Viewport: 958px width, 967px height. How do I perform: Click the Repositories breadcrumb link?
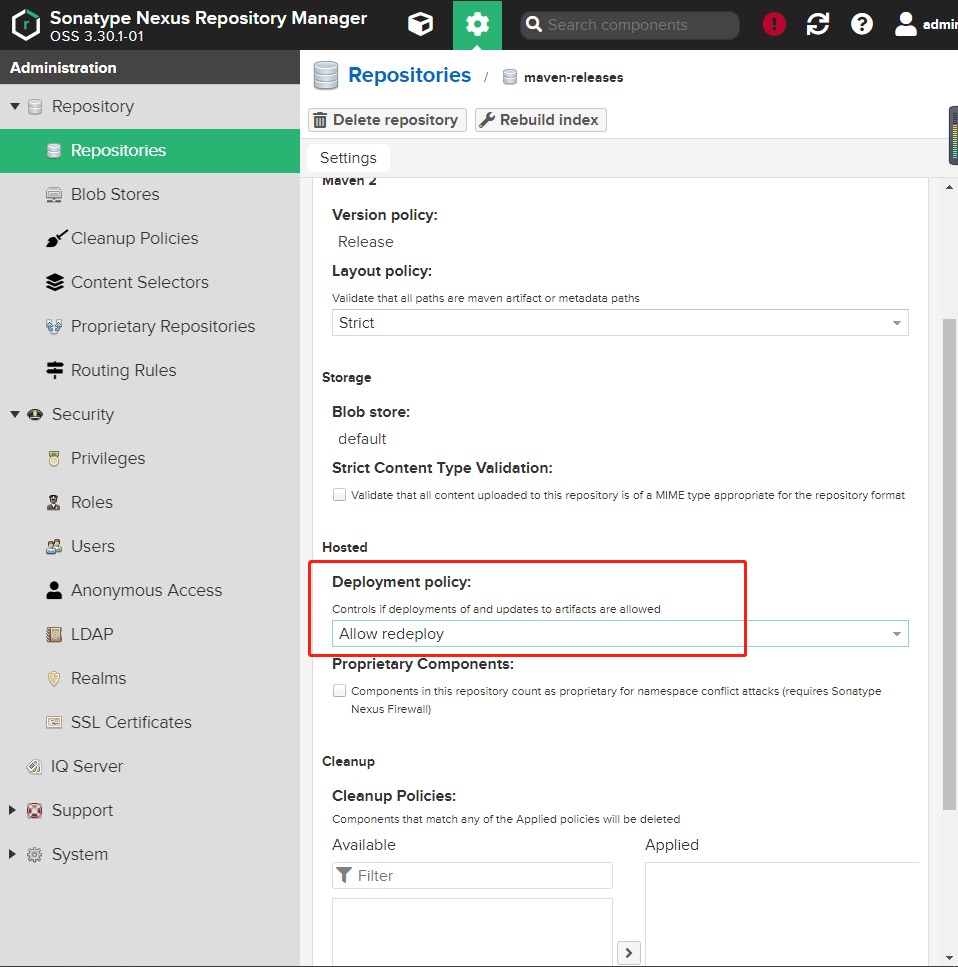point(410,75)
